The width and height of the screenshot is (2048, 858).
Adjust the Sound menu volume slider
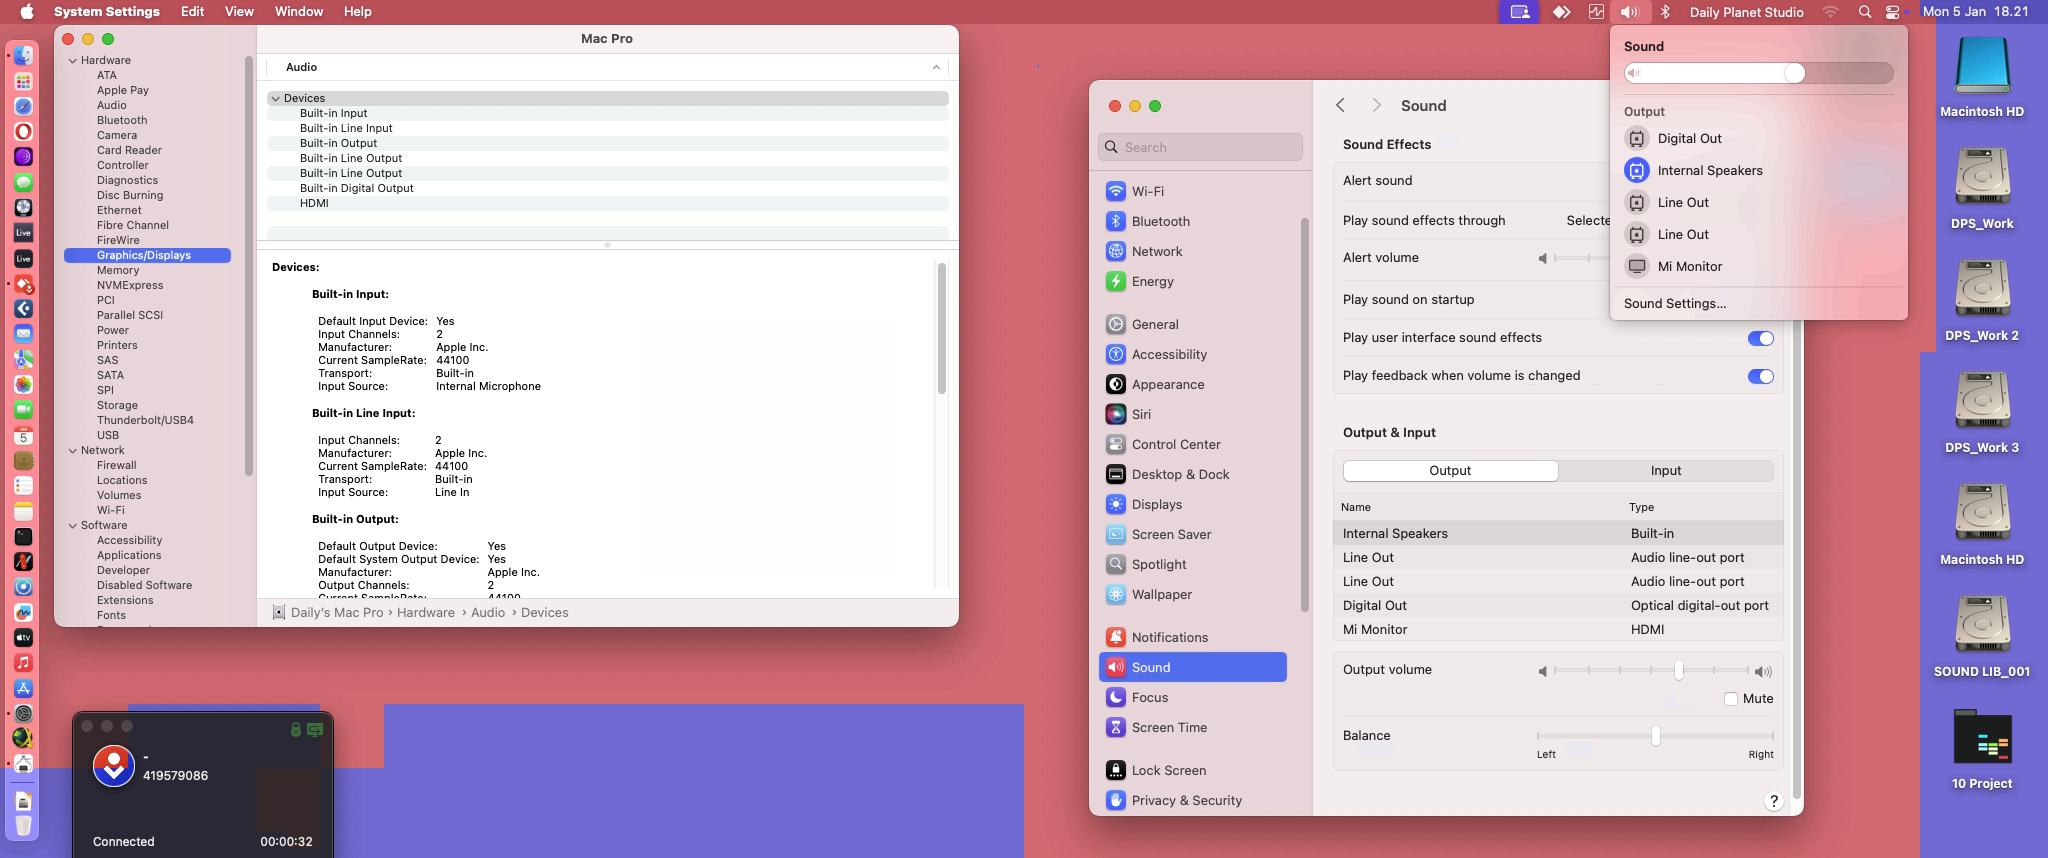pos(1758,73)
